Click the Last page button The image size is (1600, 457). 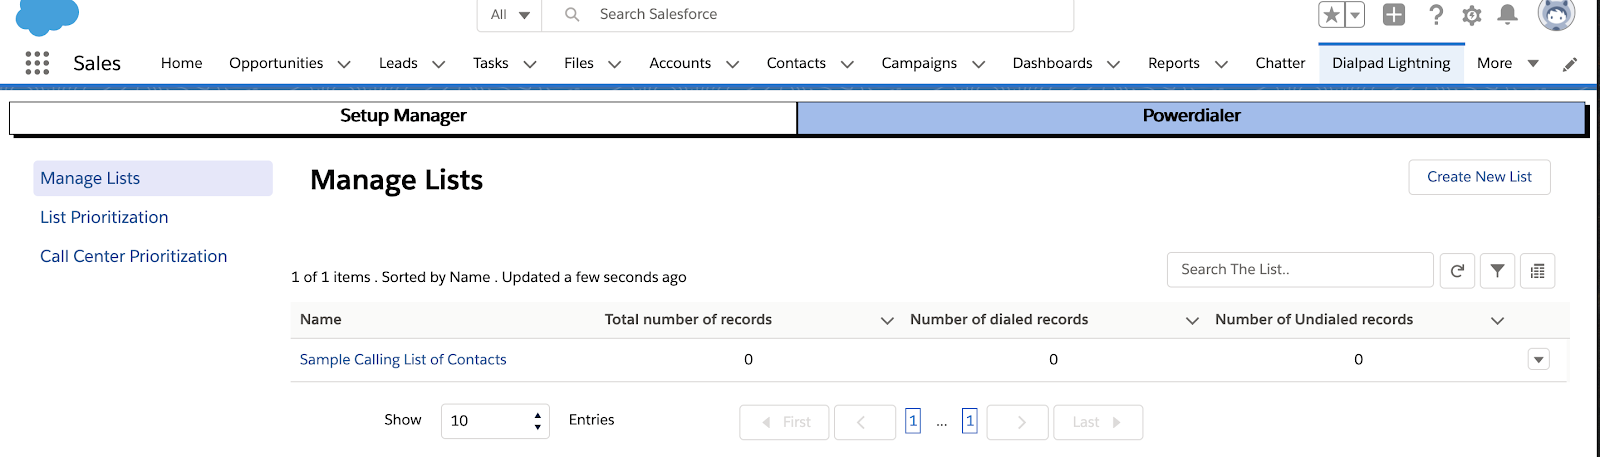tap(1098, 422)
